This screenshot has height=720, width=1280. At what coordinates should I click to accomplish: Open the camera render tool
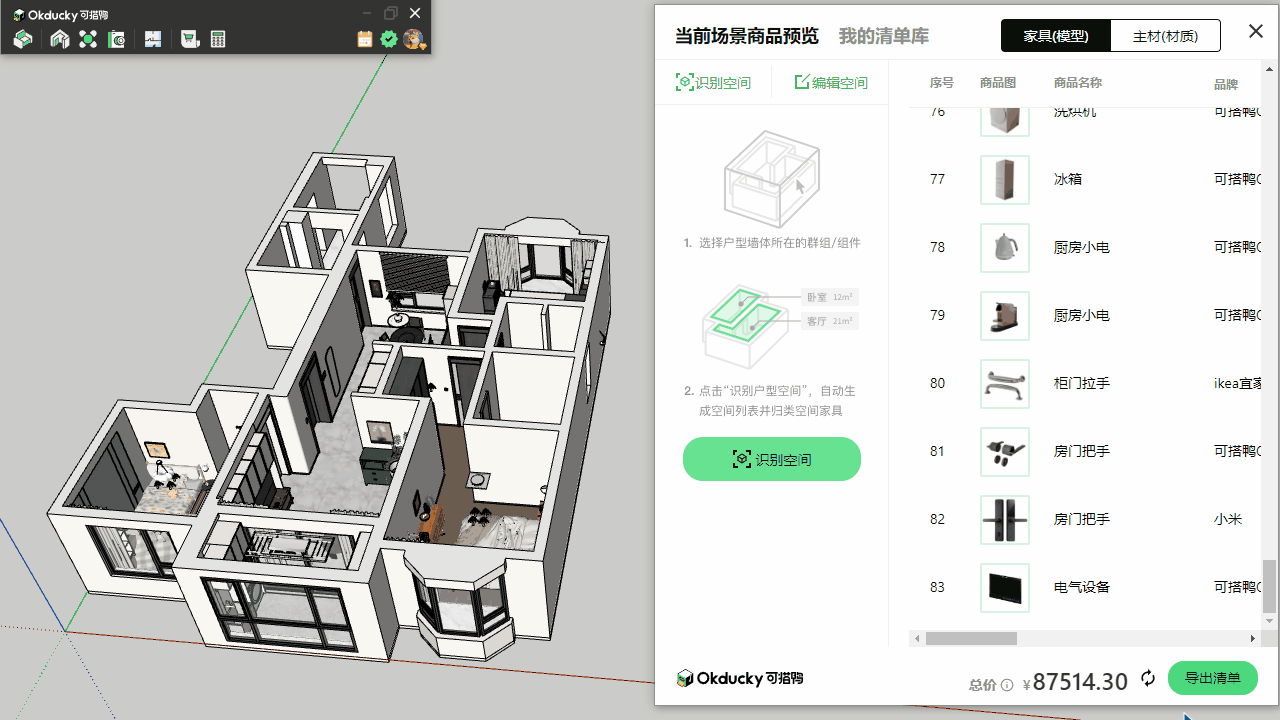(x=116, y=39)
